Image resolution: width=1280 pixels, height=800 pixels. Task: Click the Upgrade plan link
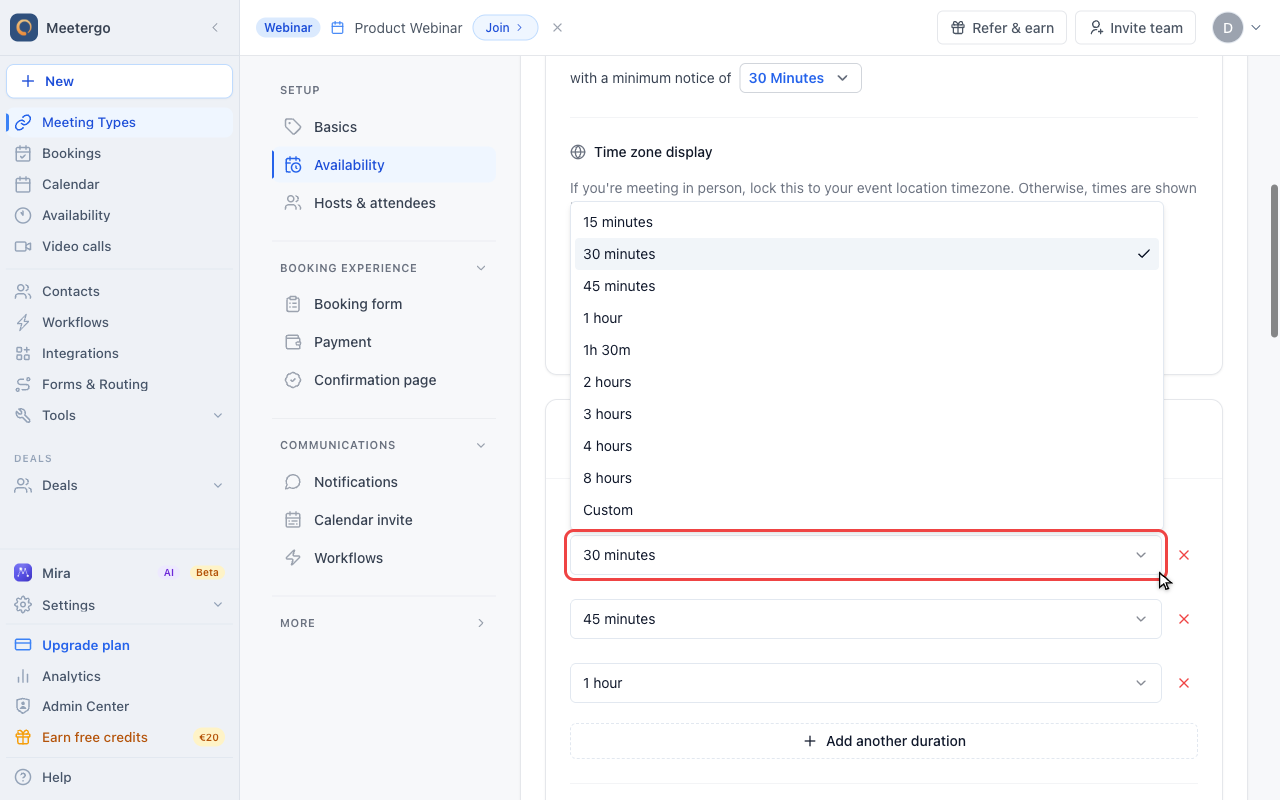pyautogui.click(x=86, y=645)
